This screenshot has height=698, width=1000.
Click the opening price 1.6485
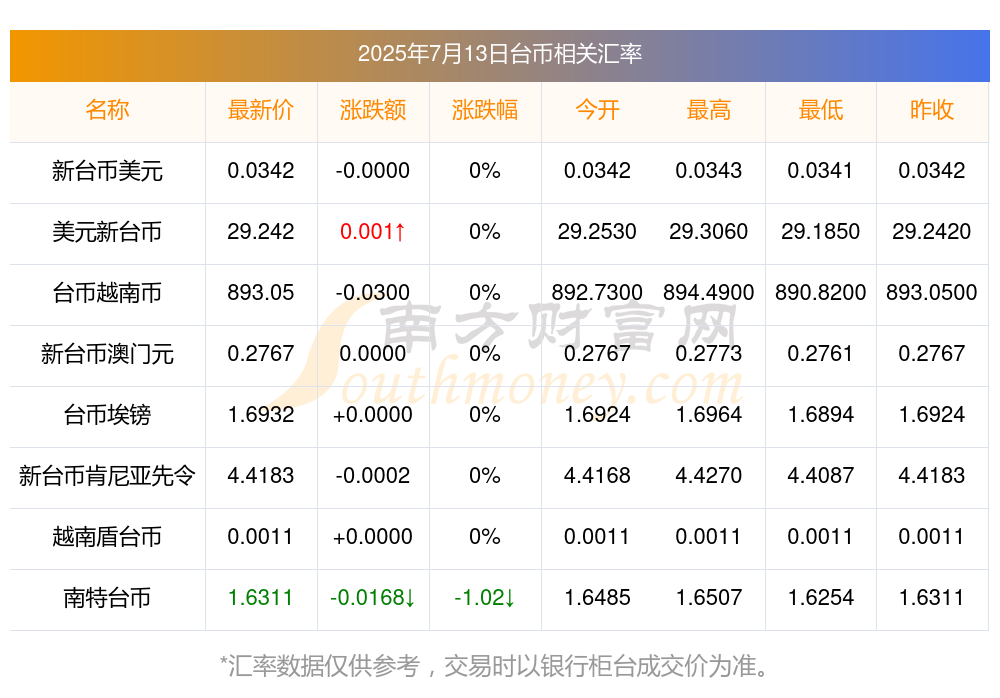pos(597,598)
